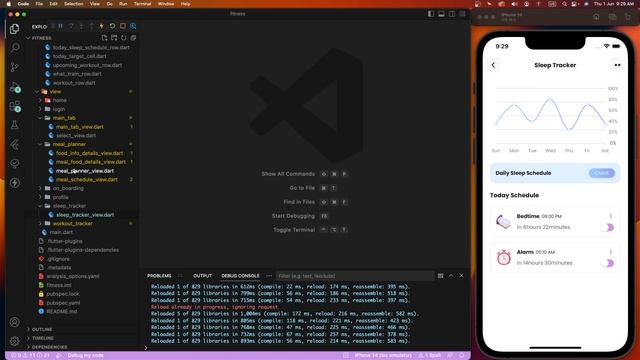Tap Check button on Daily Sleep Schedule
The image size is (640, 360).
pyautogui.click(x=601, y=173)
